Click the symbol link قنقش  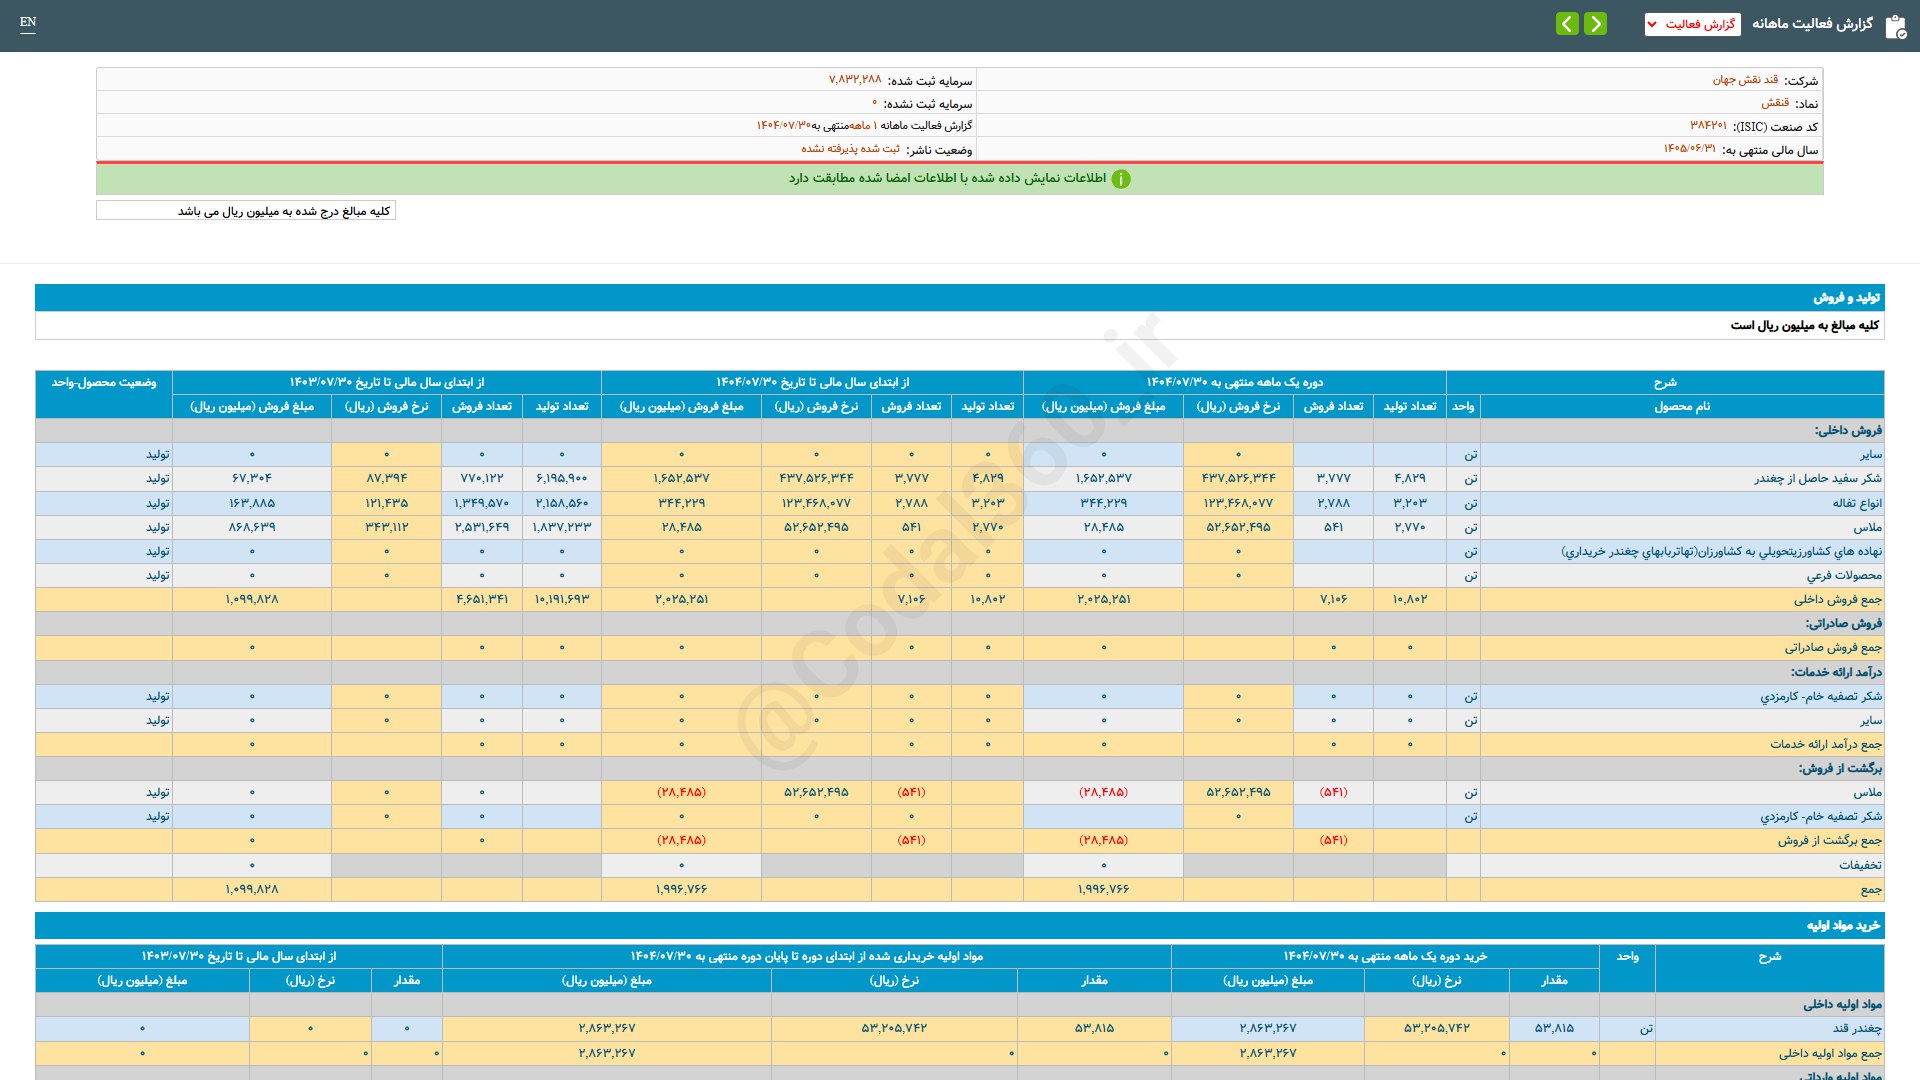tap(1775, 103)
